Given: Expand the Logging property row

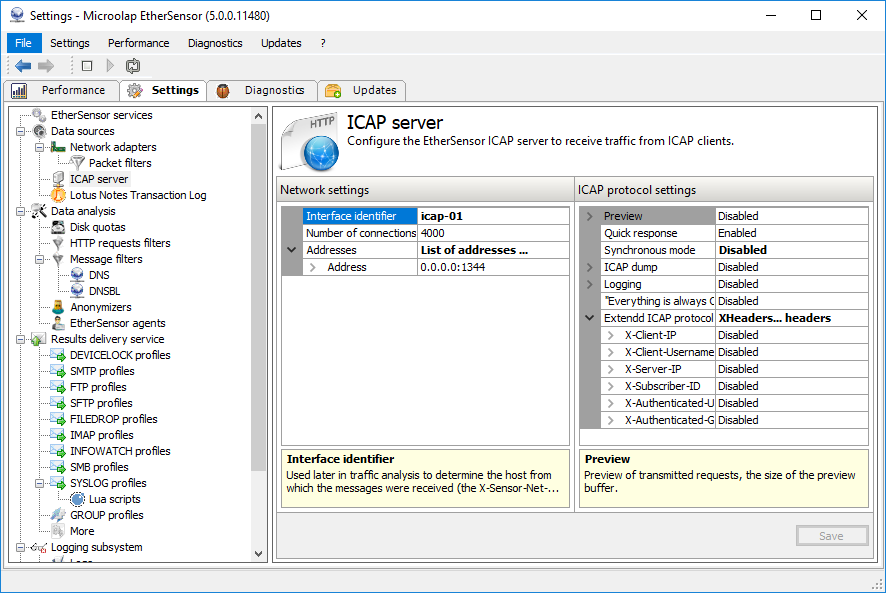Looking at the screenshot, I should point(589,284).
